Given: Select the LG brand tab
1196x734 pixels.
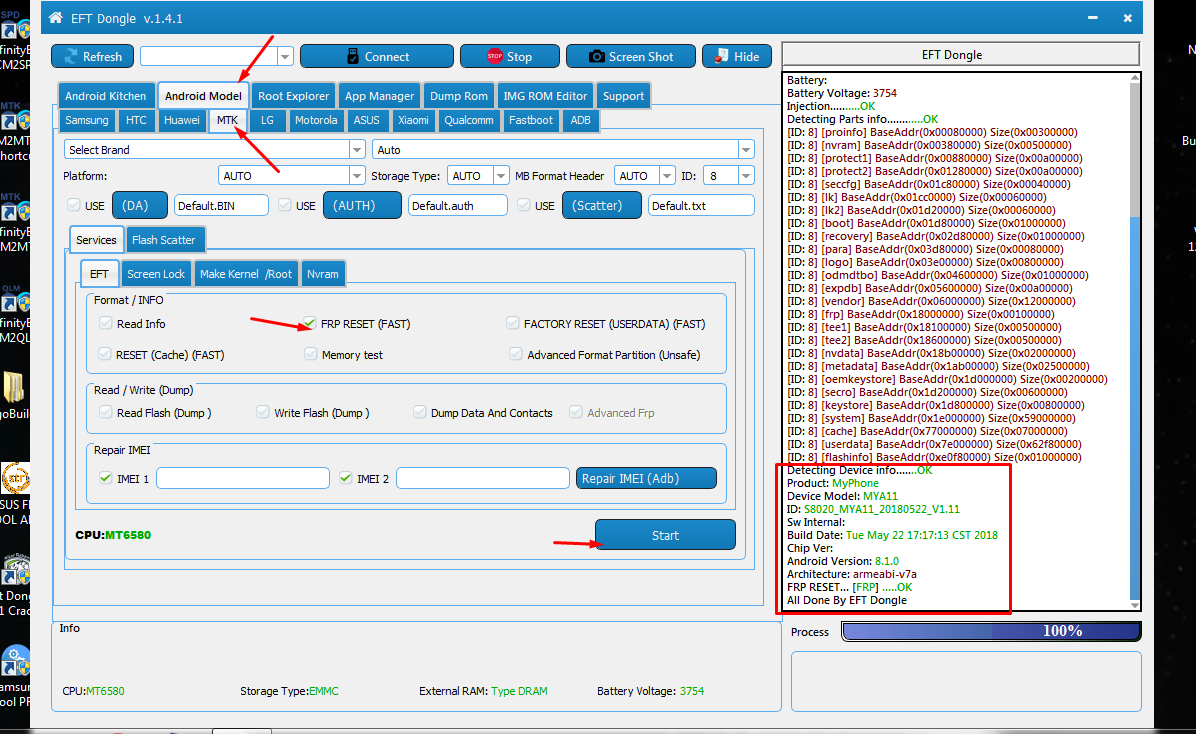Looking at the screenshot, I should point(267,121).
